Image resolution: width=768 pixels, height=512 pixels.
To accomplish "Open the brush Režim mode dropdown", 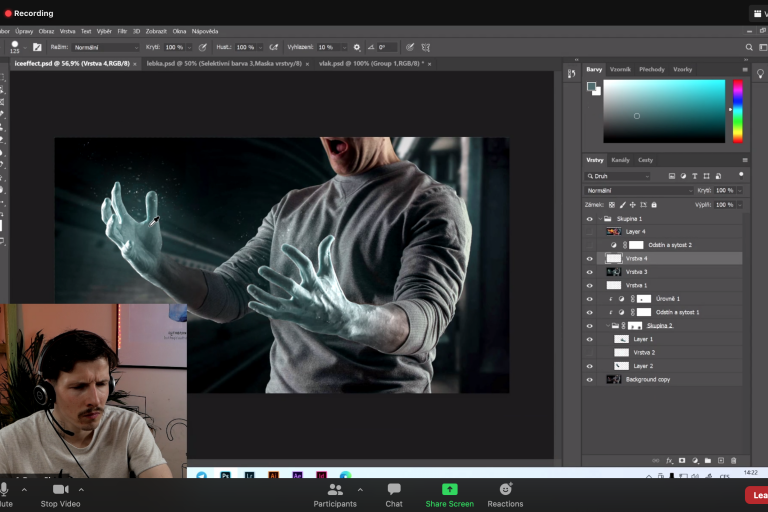I will pyautogui.click(x=106, y=47).
